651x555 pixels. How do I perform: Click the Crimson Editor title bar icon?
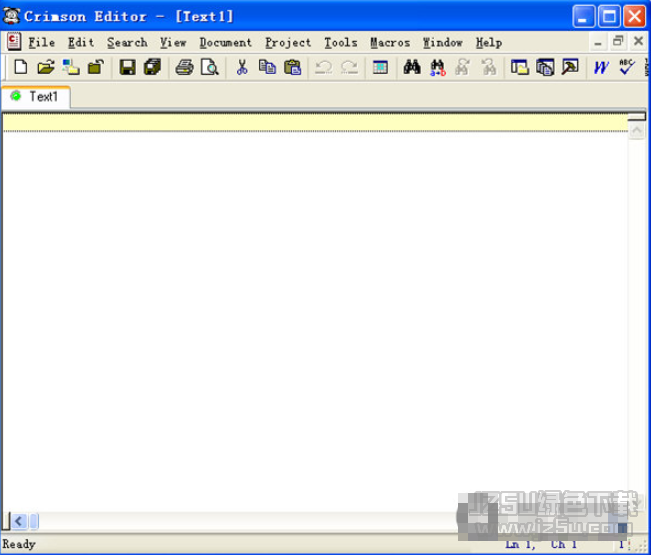pos(12,16)
